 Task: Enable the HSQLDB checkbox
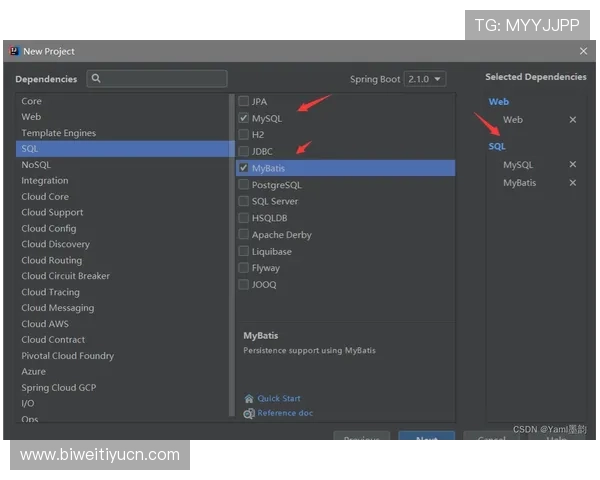tap(243, 218)
